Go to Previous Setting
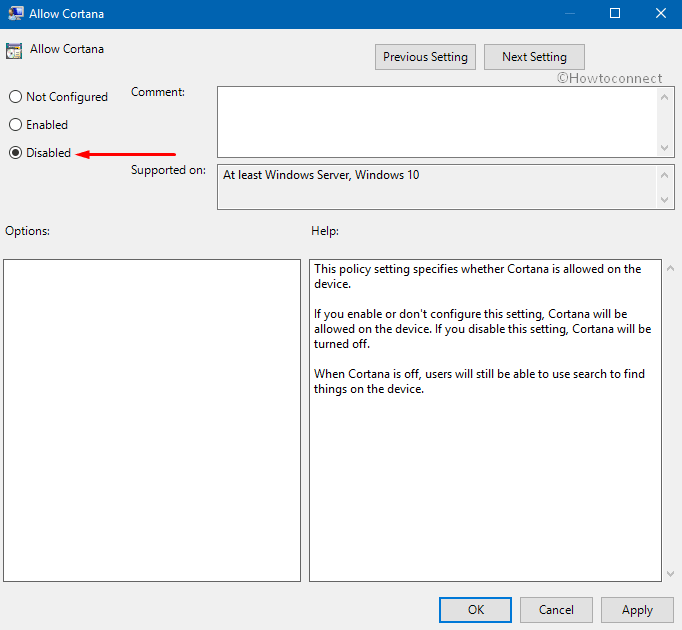This screenshot has width=682, height=630. [x=425, y=57]
